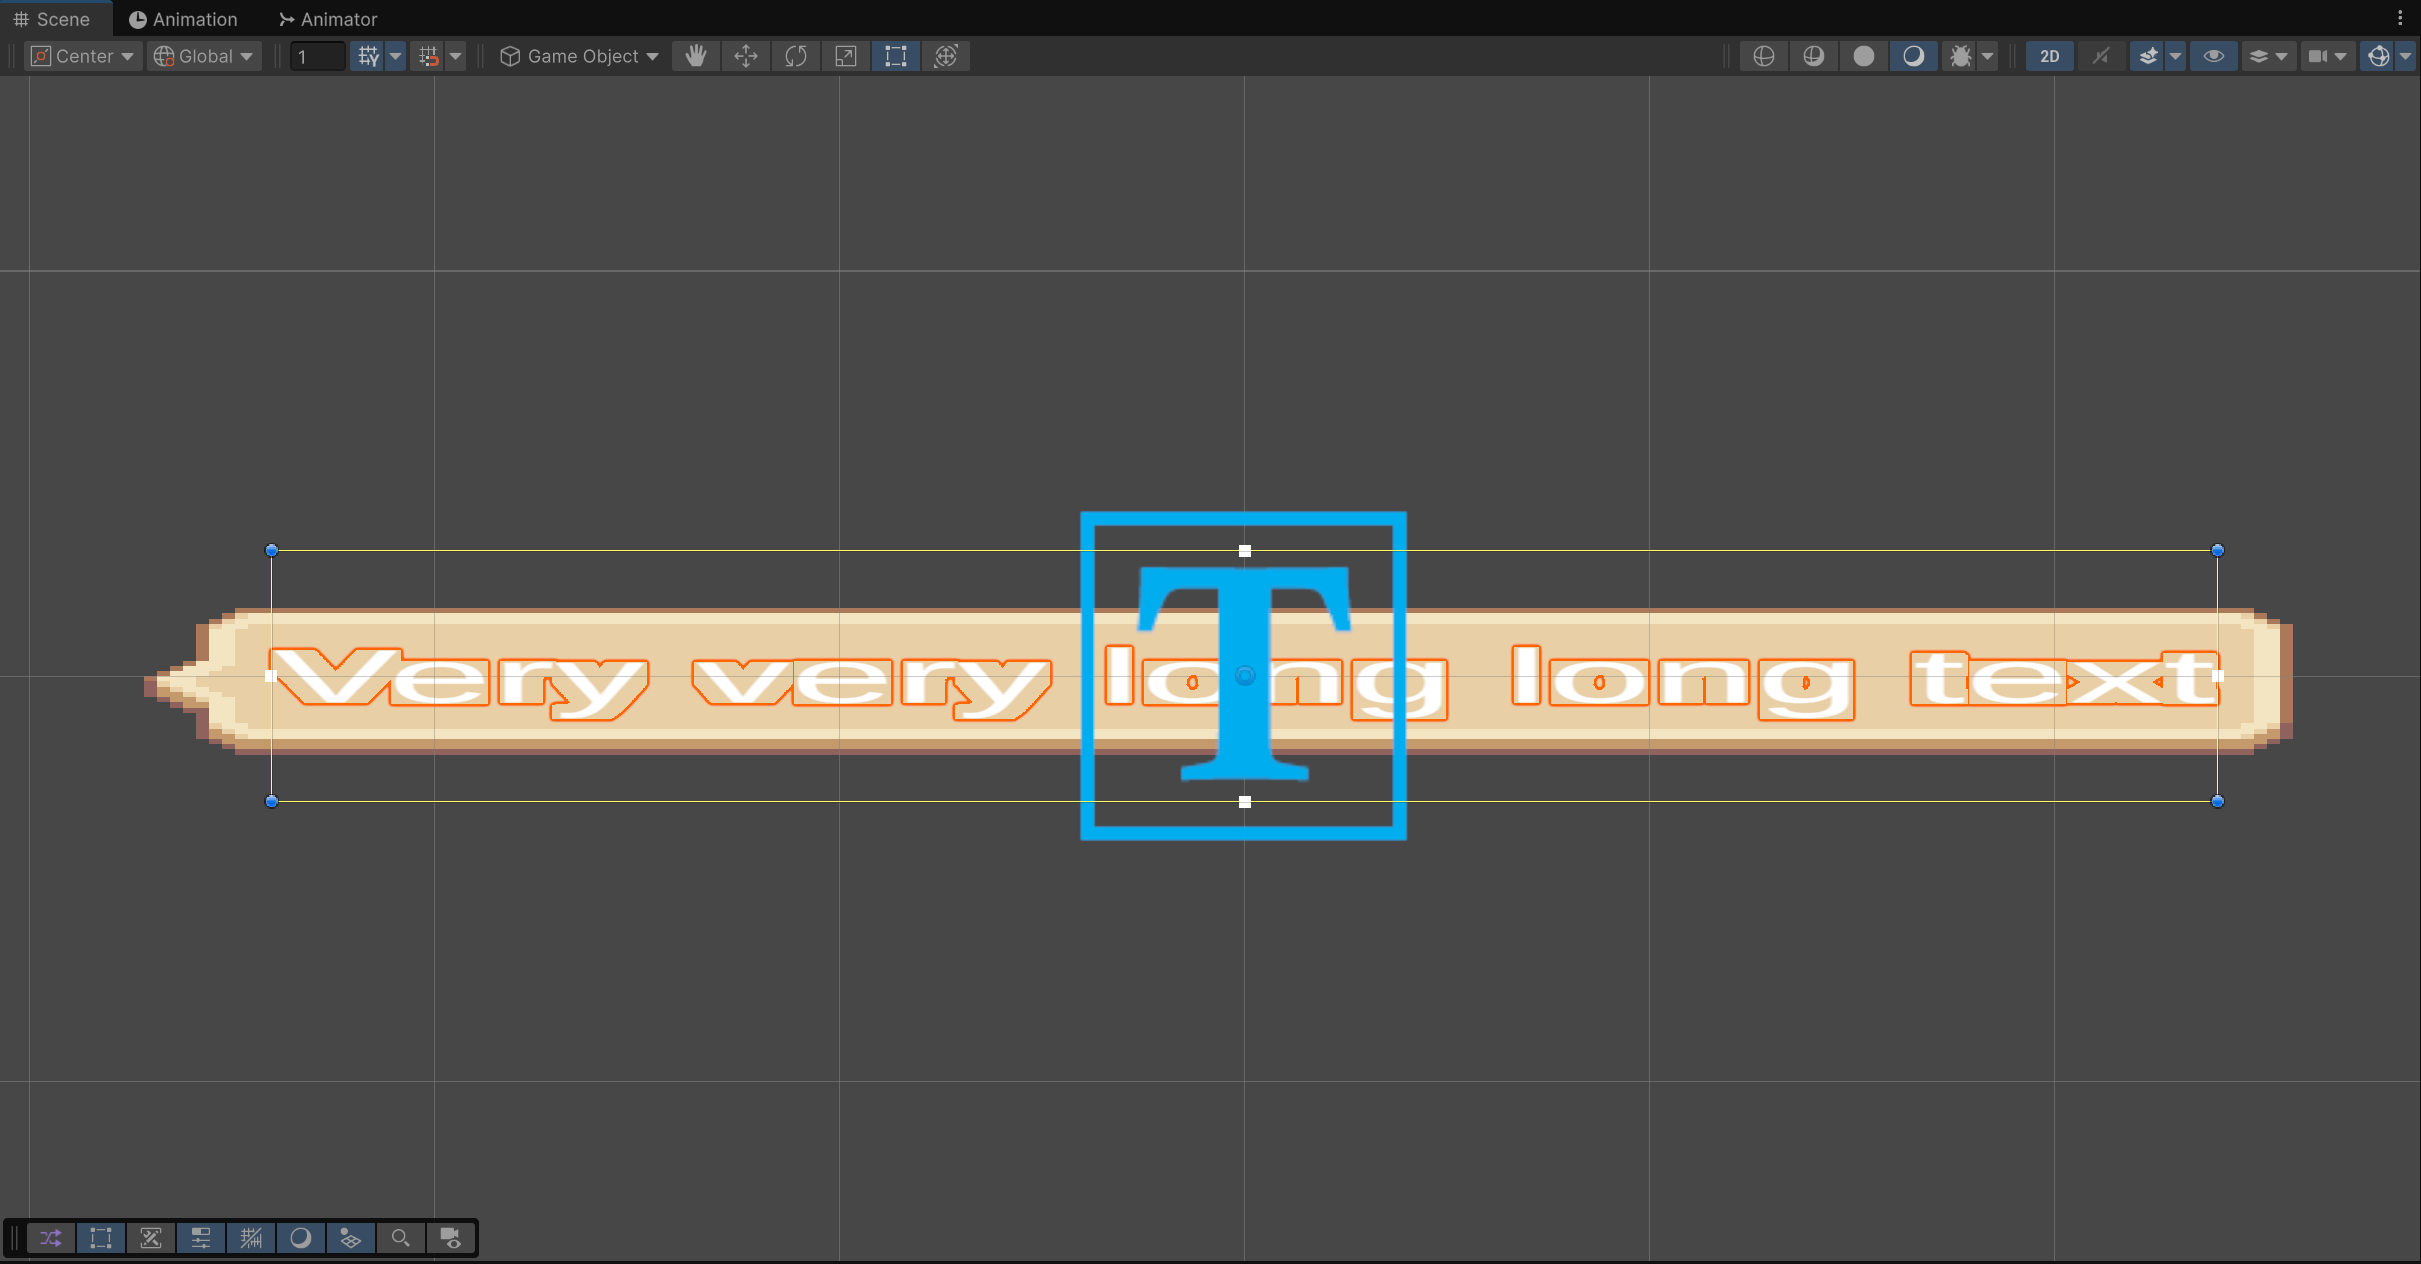2421x1264 pixels.
Task: Click the magnifier search icon in bottom overlay
Action: pos(400,1238)
